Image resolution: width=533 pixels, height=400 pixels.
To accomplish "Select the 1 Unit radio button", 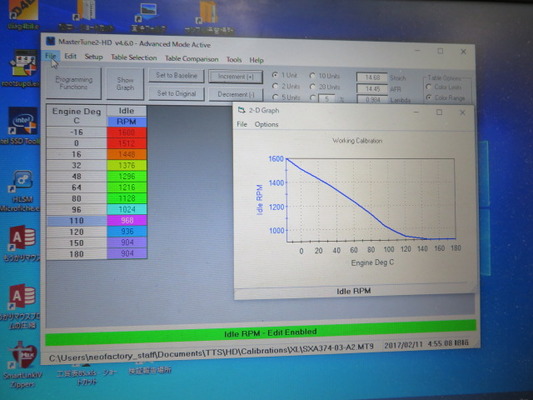I will pyautogui.click(x=275, y=75).
